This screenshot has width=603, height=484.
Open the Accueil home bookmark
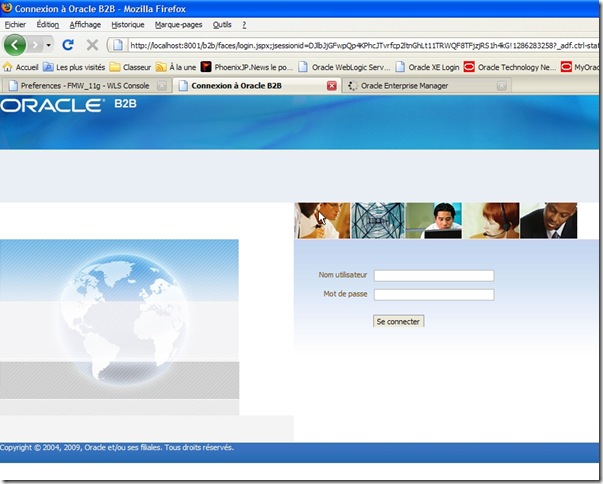(x=21, y=67)
